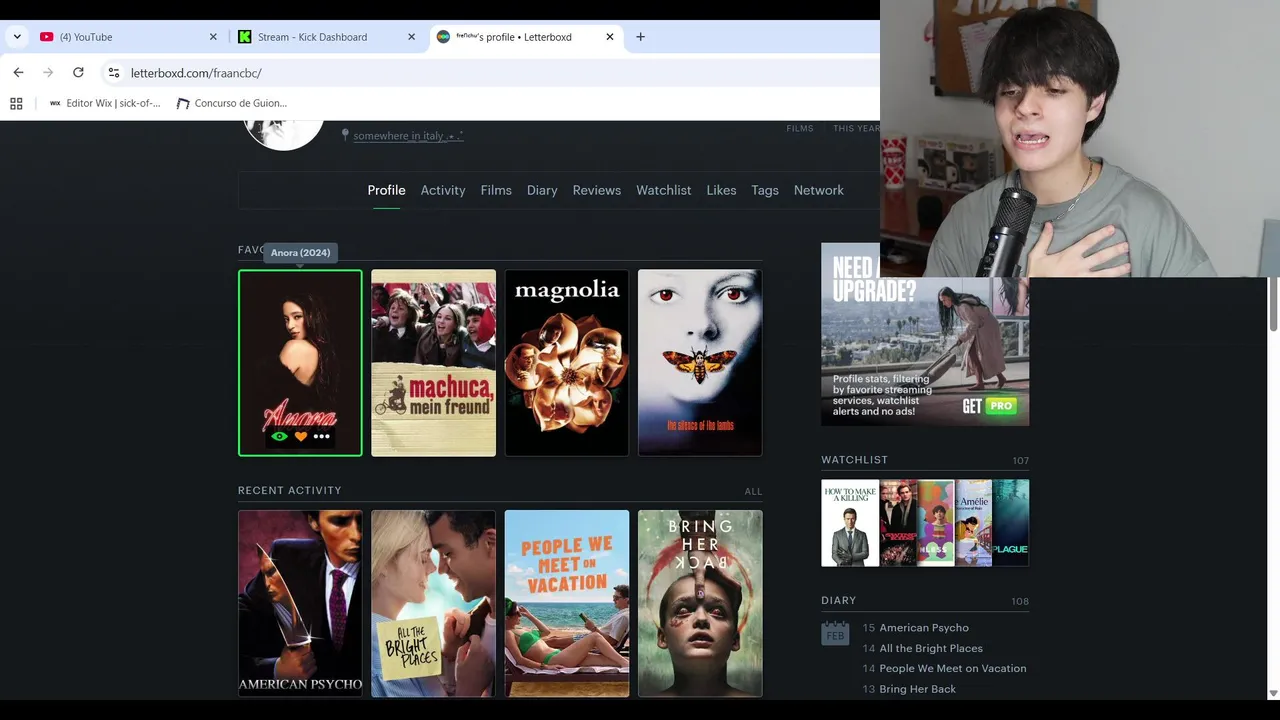Click the browser forward arrow
The image size is (1280, 720).
point(48,72)
